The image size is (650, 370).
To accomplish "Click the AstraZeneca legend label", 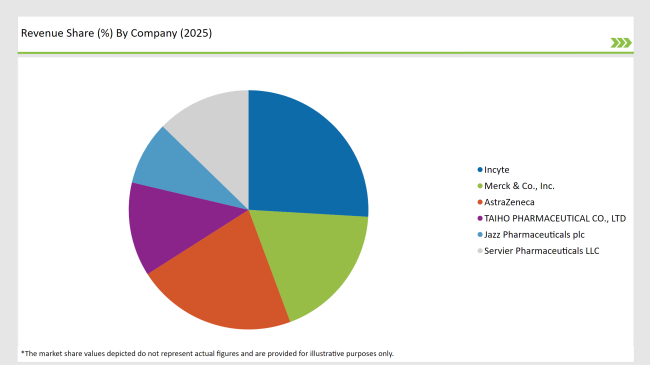I will pos(509,202).
